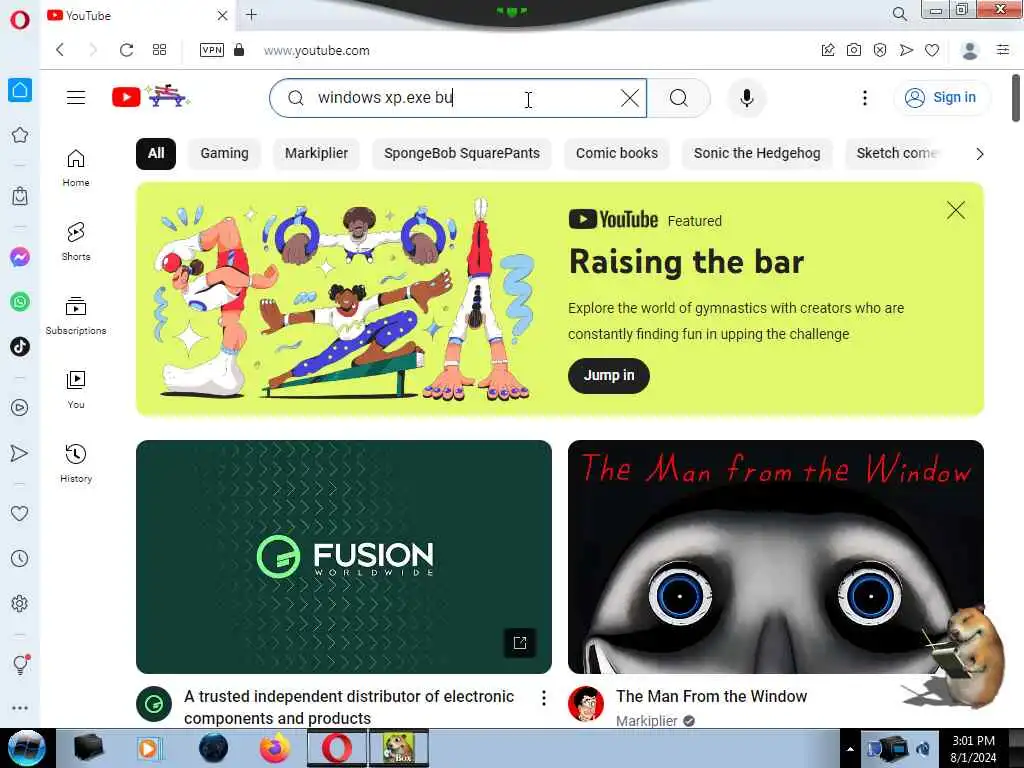The height and width of the screenshot is (768, 1024).
Task: Open Speed Dial start page grid icon
Action: (x=159, y=50)
